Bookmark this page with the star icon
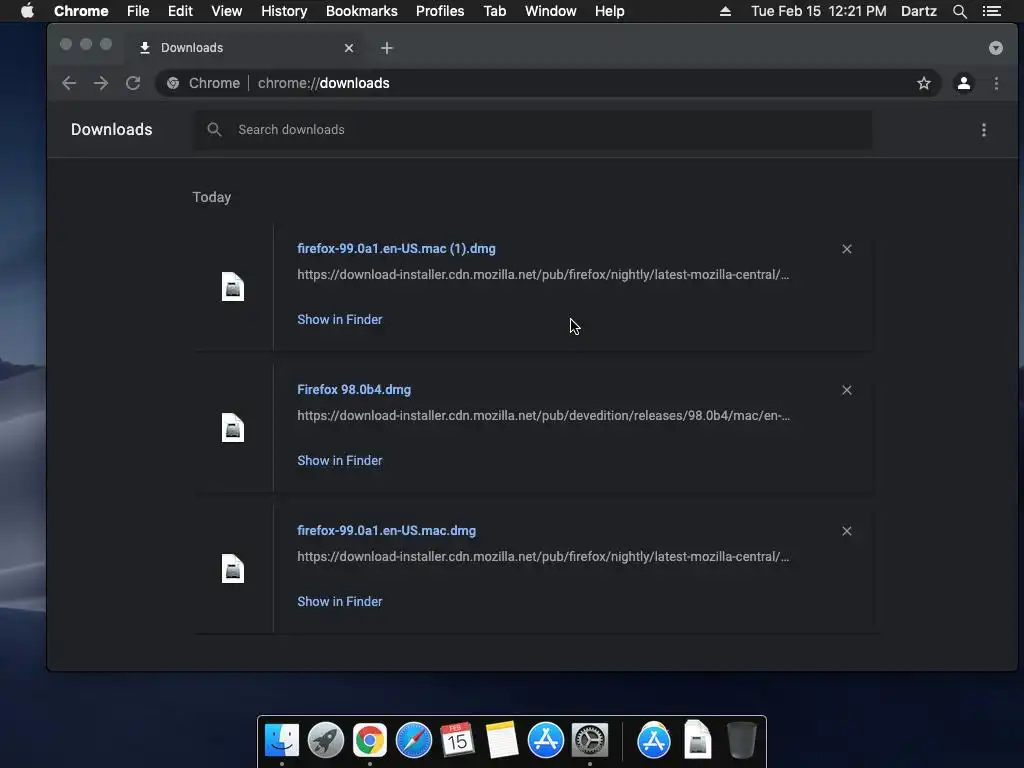 click(923, 83)
